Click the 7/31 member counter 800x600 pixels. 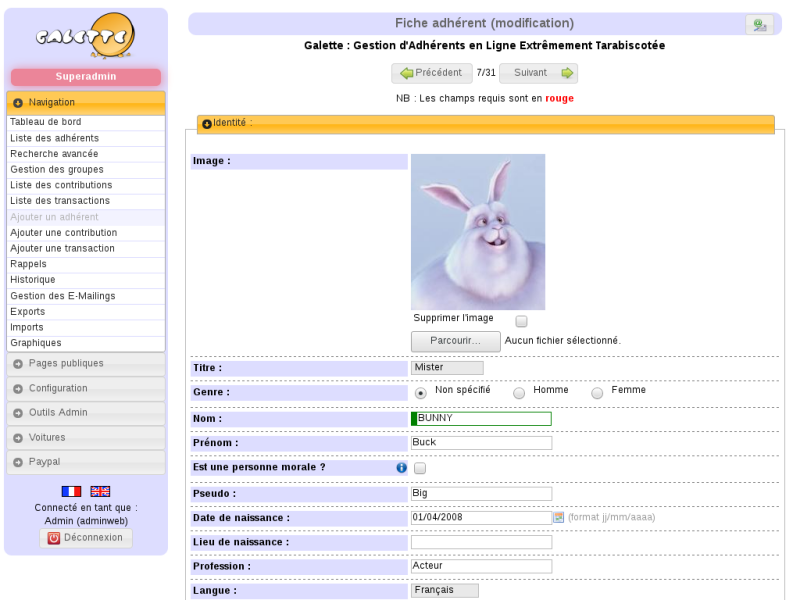pyautogui.click(x=486, y=73)
